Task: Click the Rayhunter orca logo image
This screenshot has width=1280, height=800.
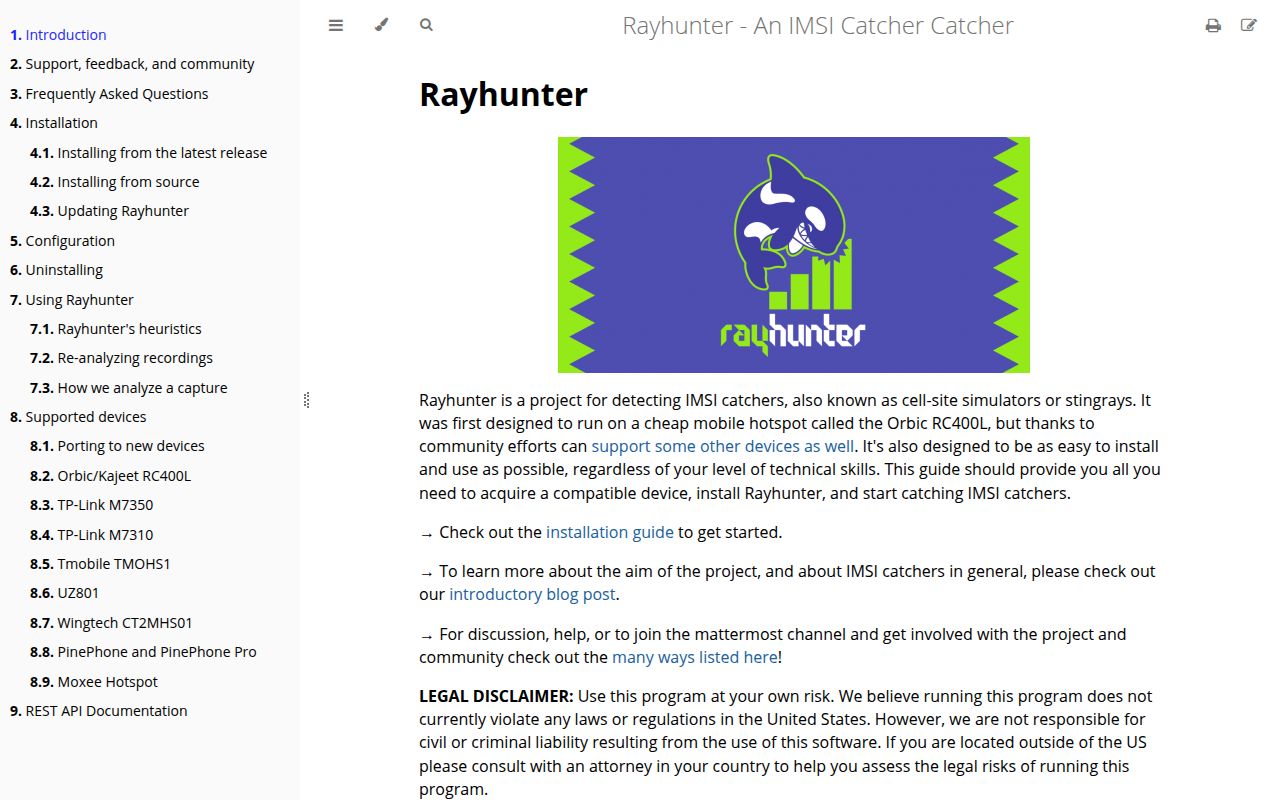Action: [x=794, y=255]
